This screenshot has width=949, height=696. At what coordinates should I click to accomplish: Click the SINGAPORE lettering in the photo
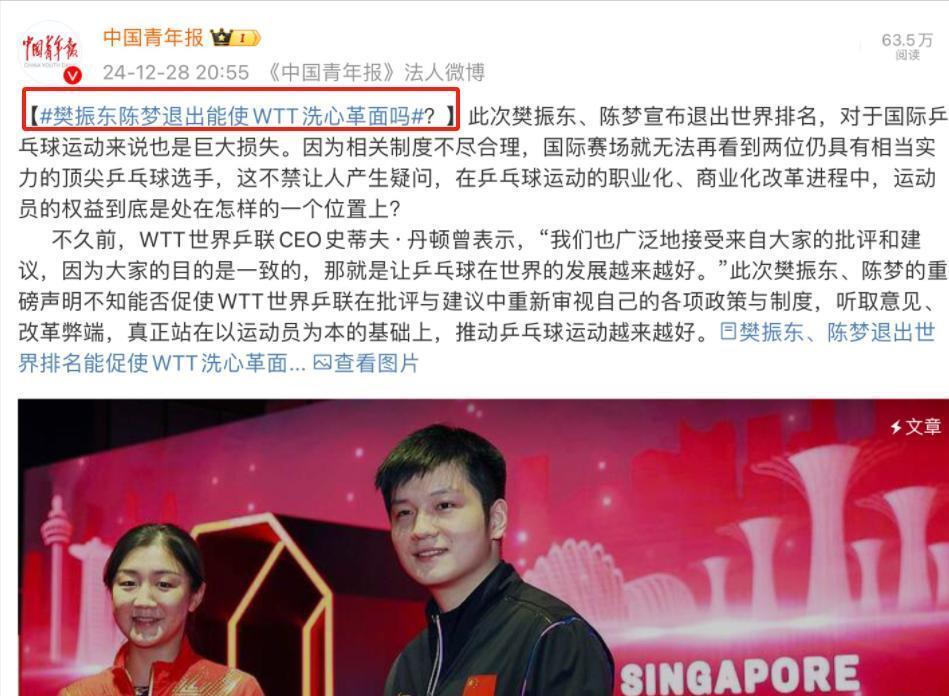[x=740, y=675]
